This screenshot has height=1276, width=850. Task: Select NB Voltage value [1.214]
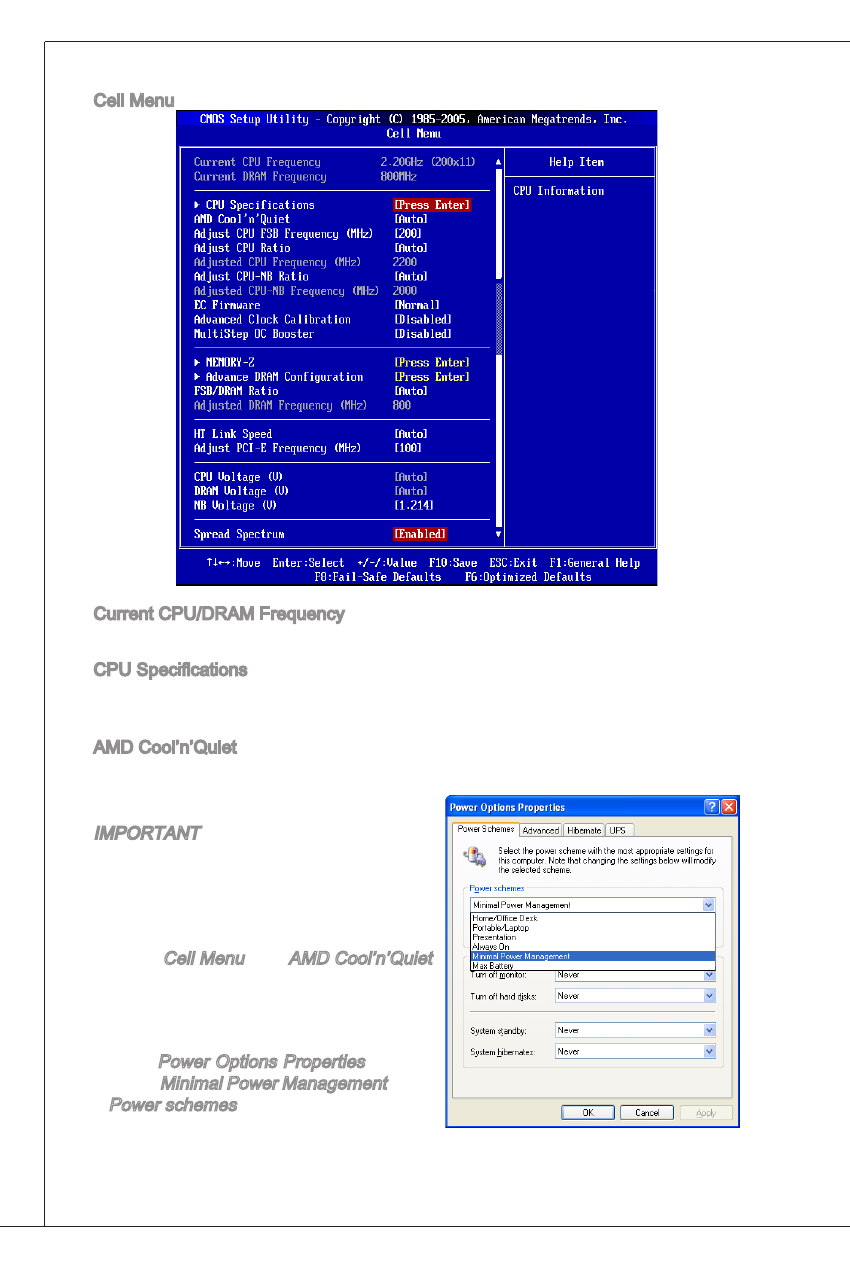point(414,506)
